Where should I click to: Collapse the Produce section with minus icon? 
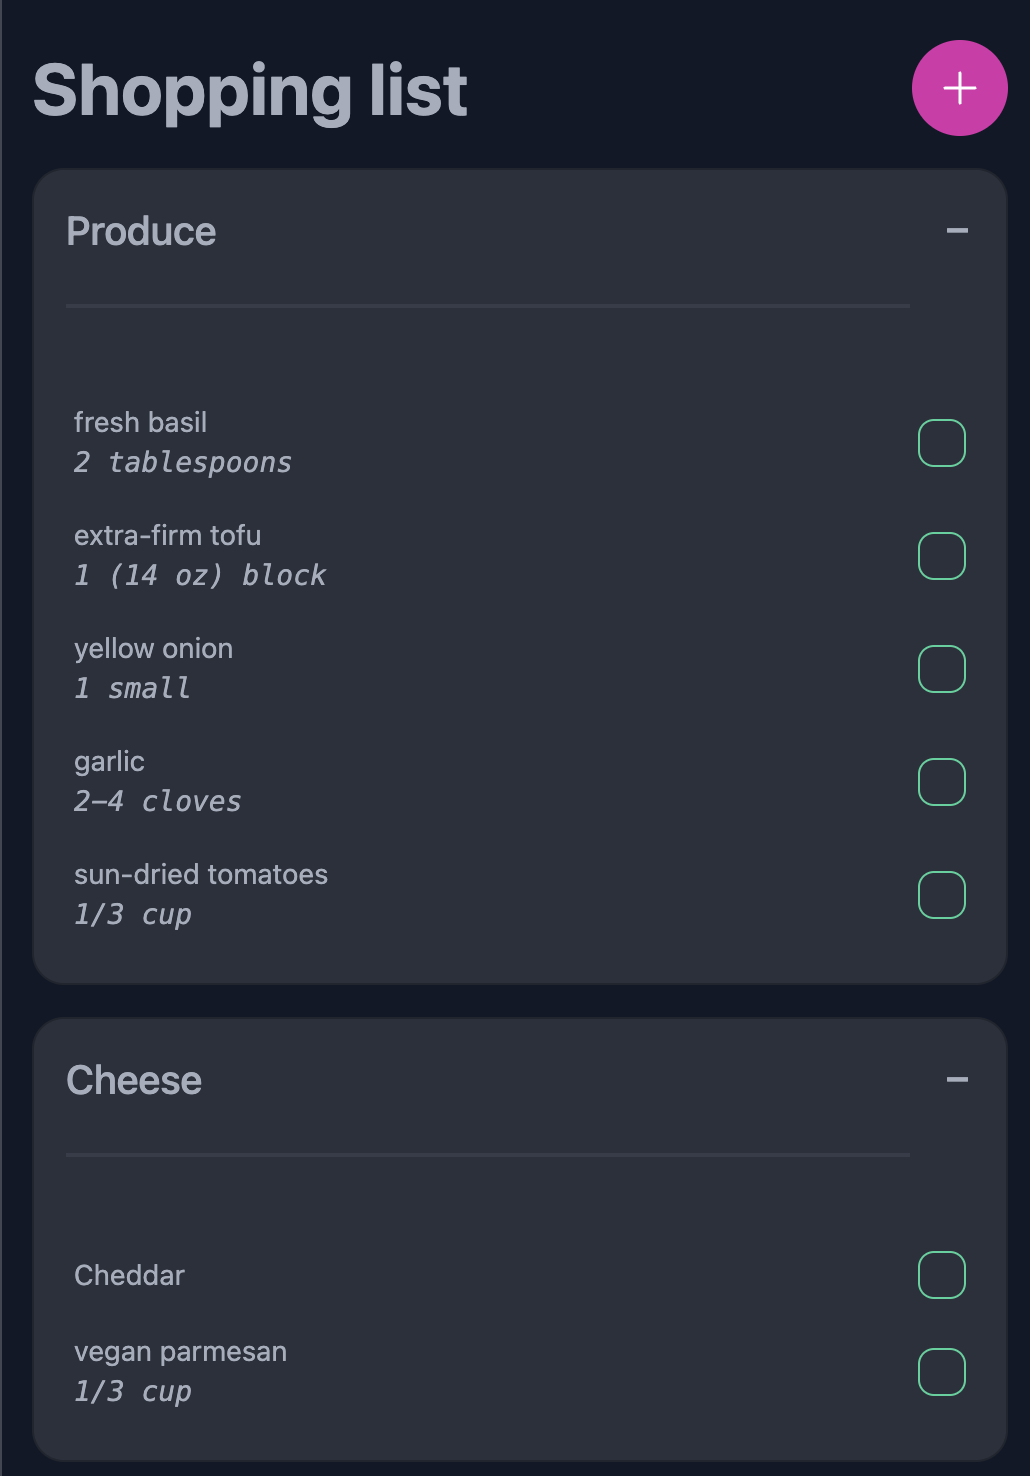pyautogui.click(x=957, y=231)
